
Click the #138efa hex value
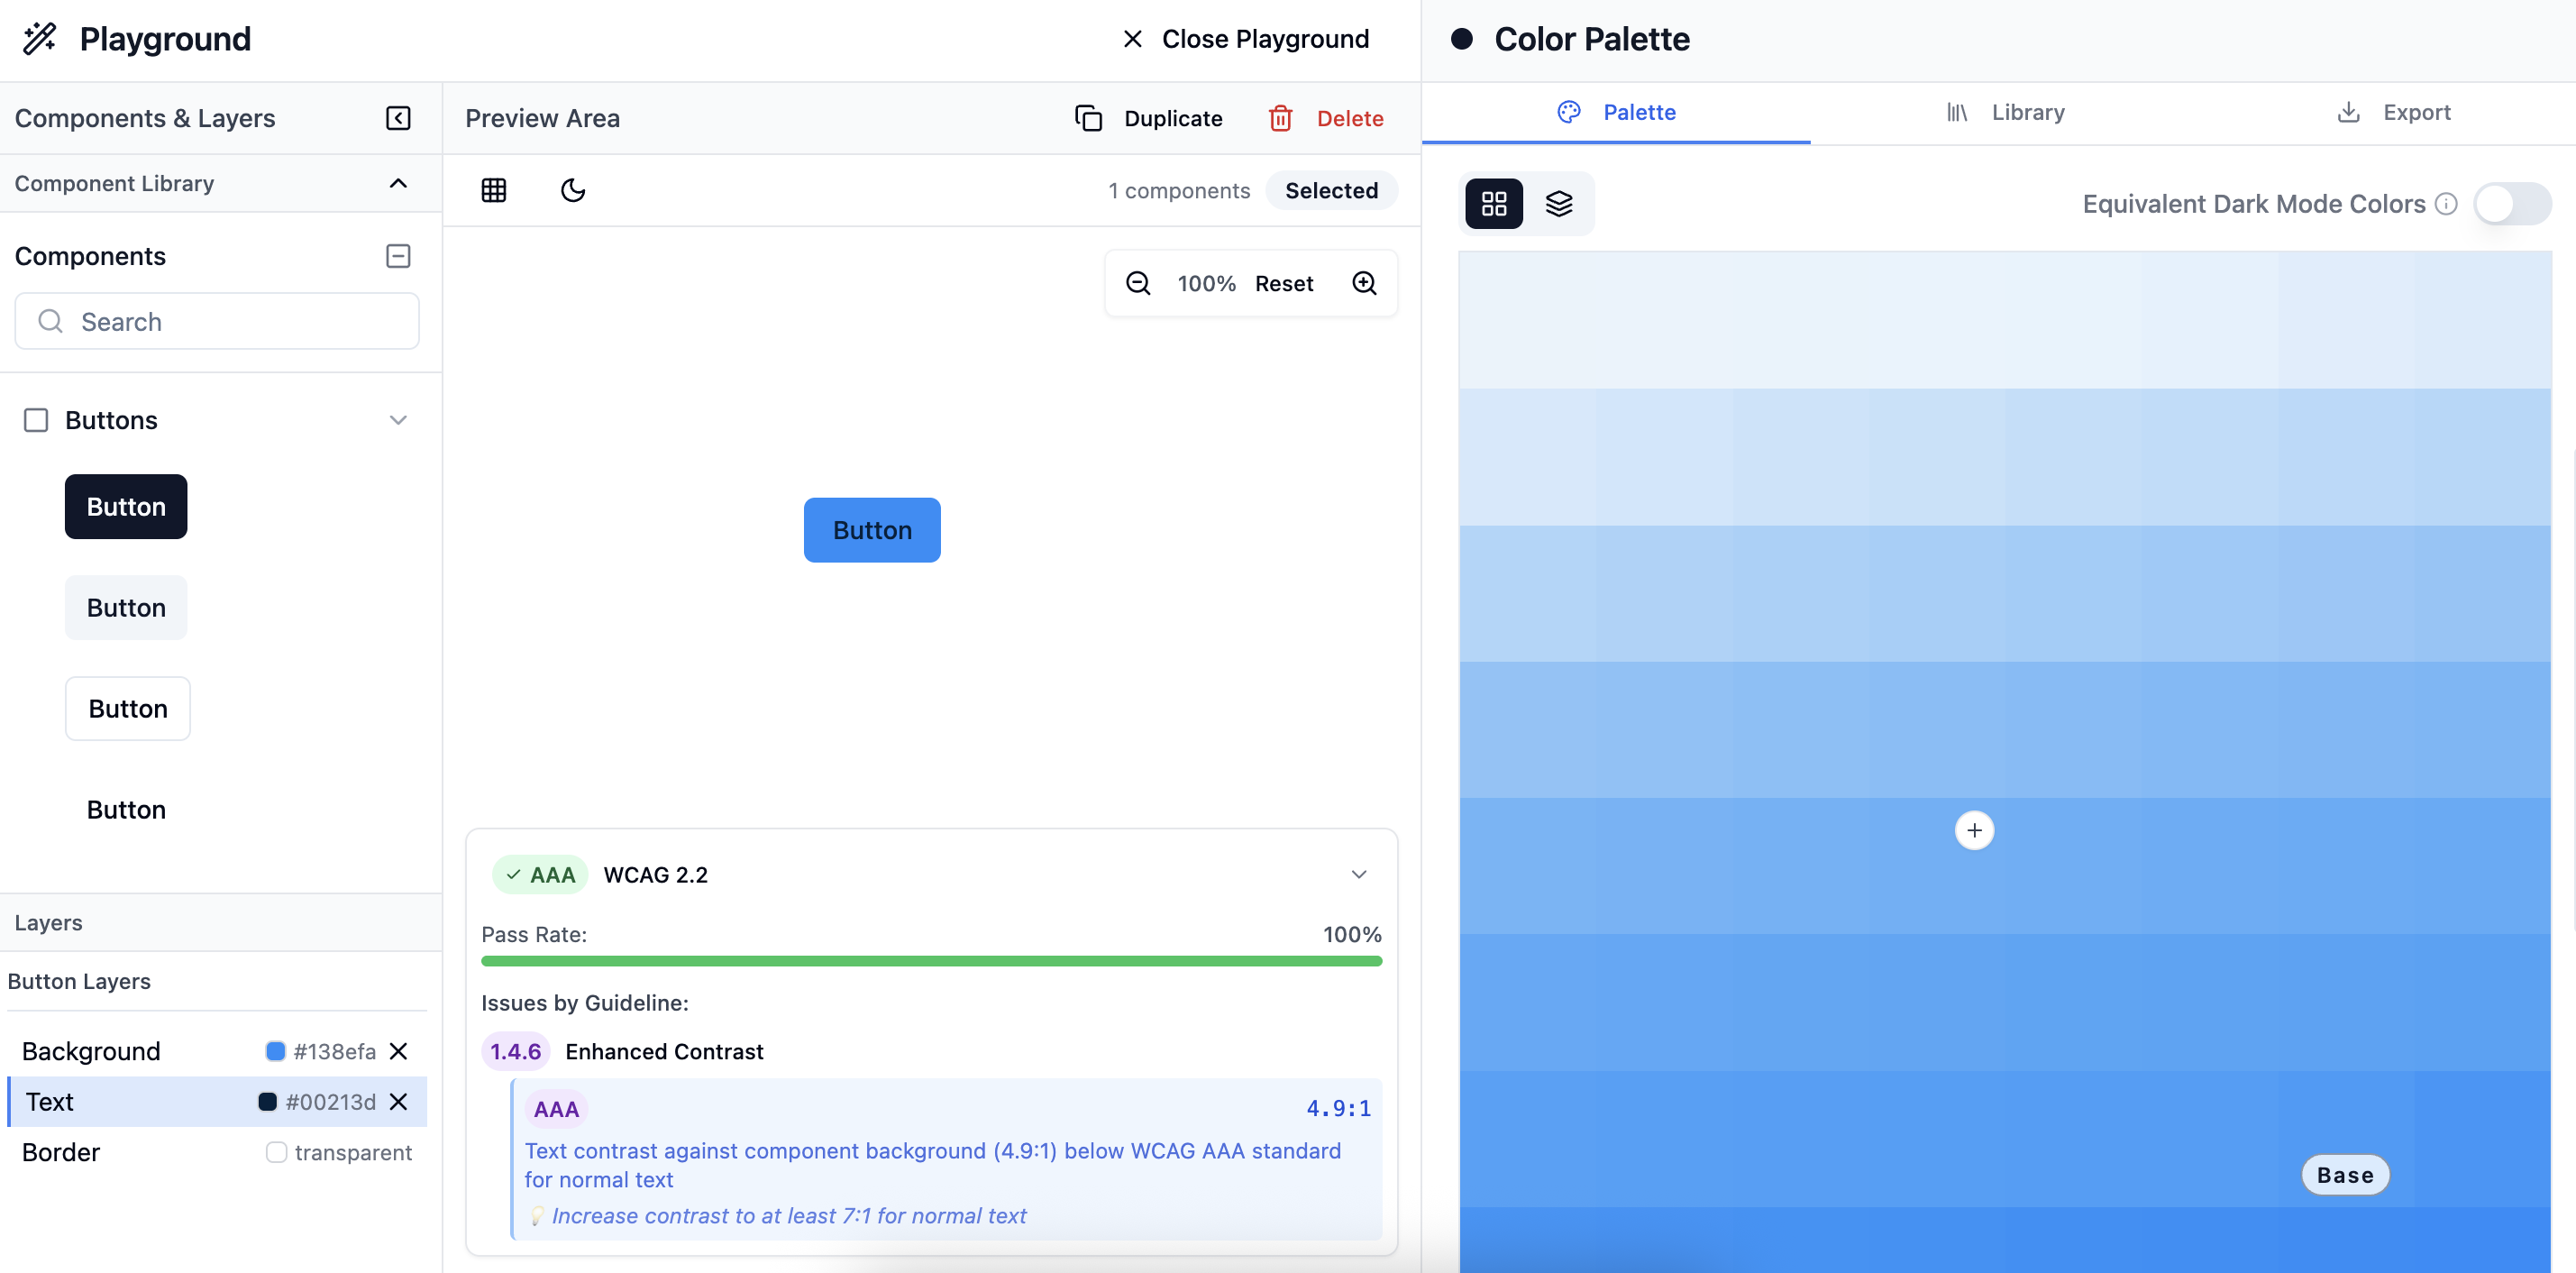(335, 1051)
